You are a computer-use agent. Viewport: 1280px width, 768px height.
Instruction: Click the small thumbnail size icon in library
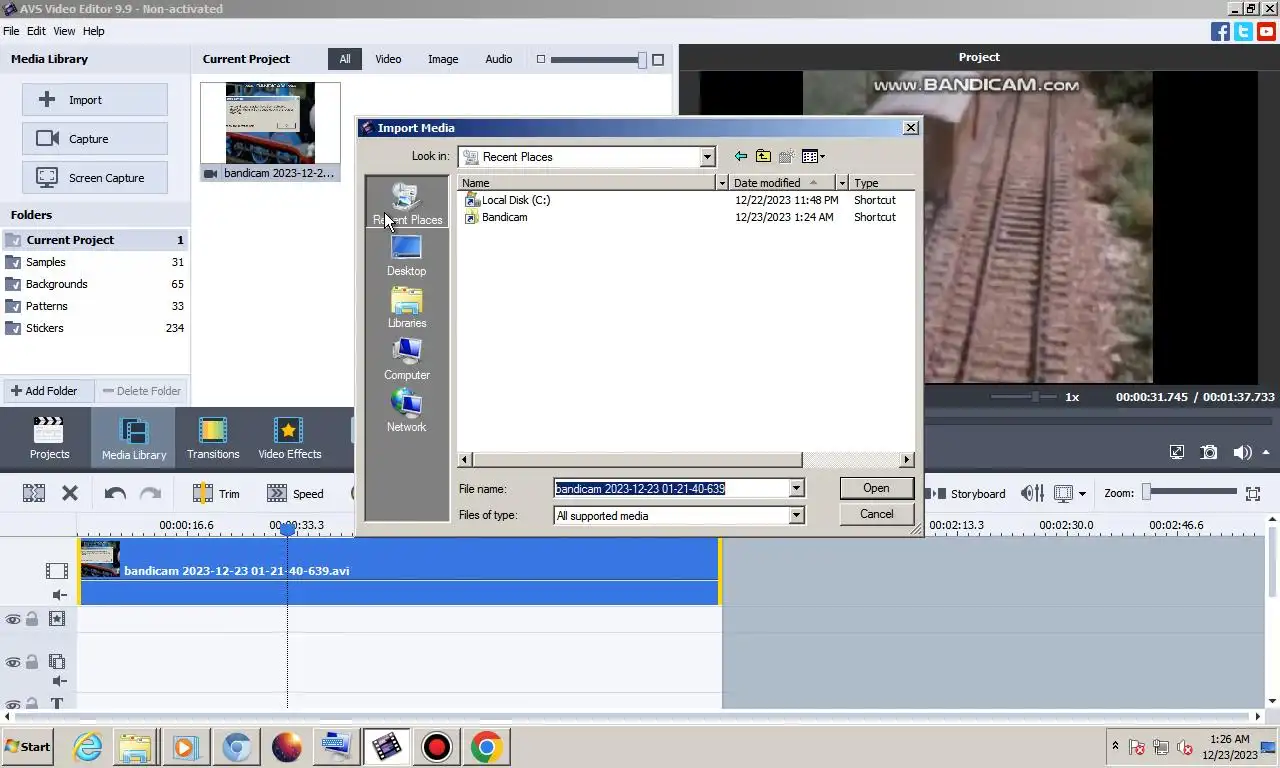(541, 59)
